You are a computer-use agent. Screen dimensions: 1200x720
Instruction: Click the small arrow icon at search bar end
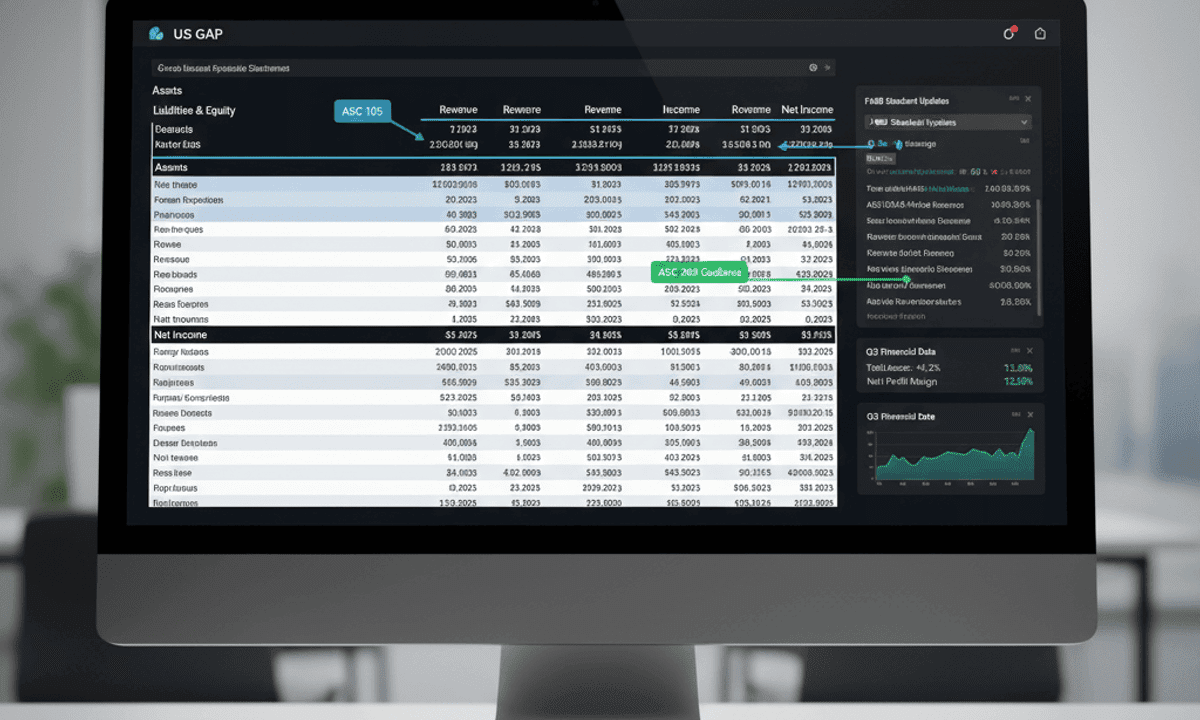(x=827, y=68)
